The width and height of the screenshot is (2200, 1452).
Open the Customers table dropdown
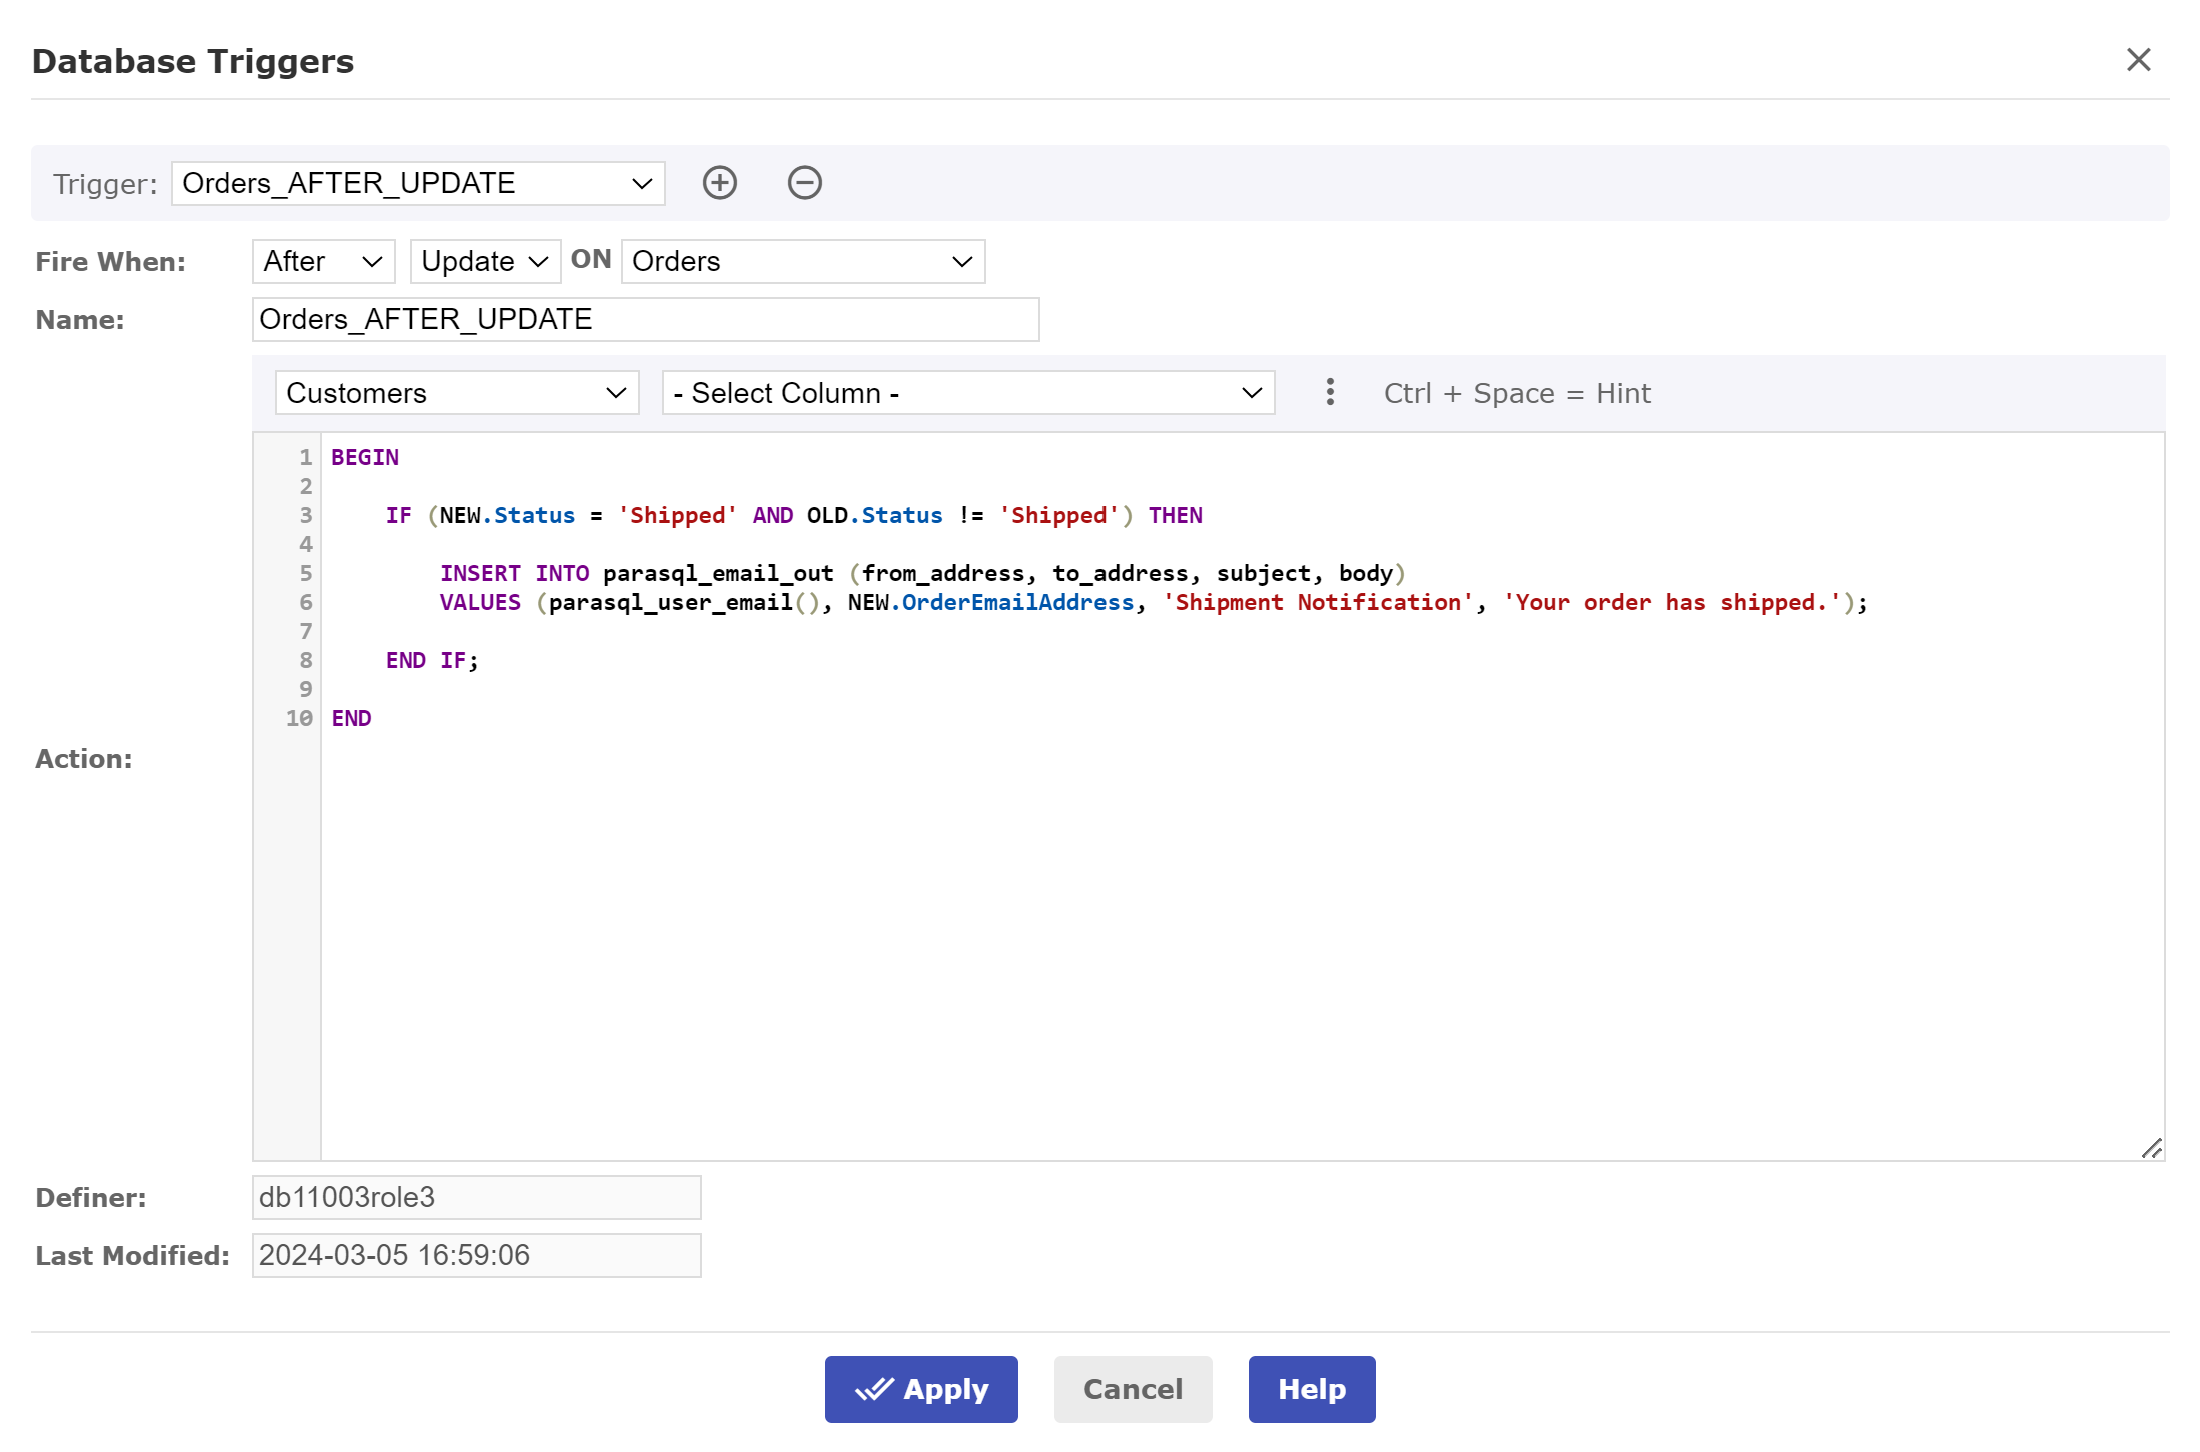pos(457,393)
